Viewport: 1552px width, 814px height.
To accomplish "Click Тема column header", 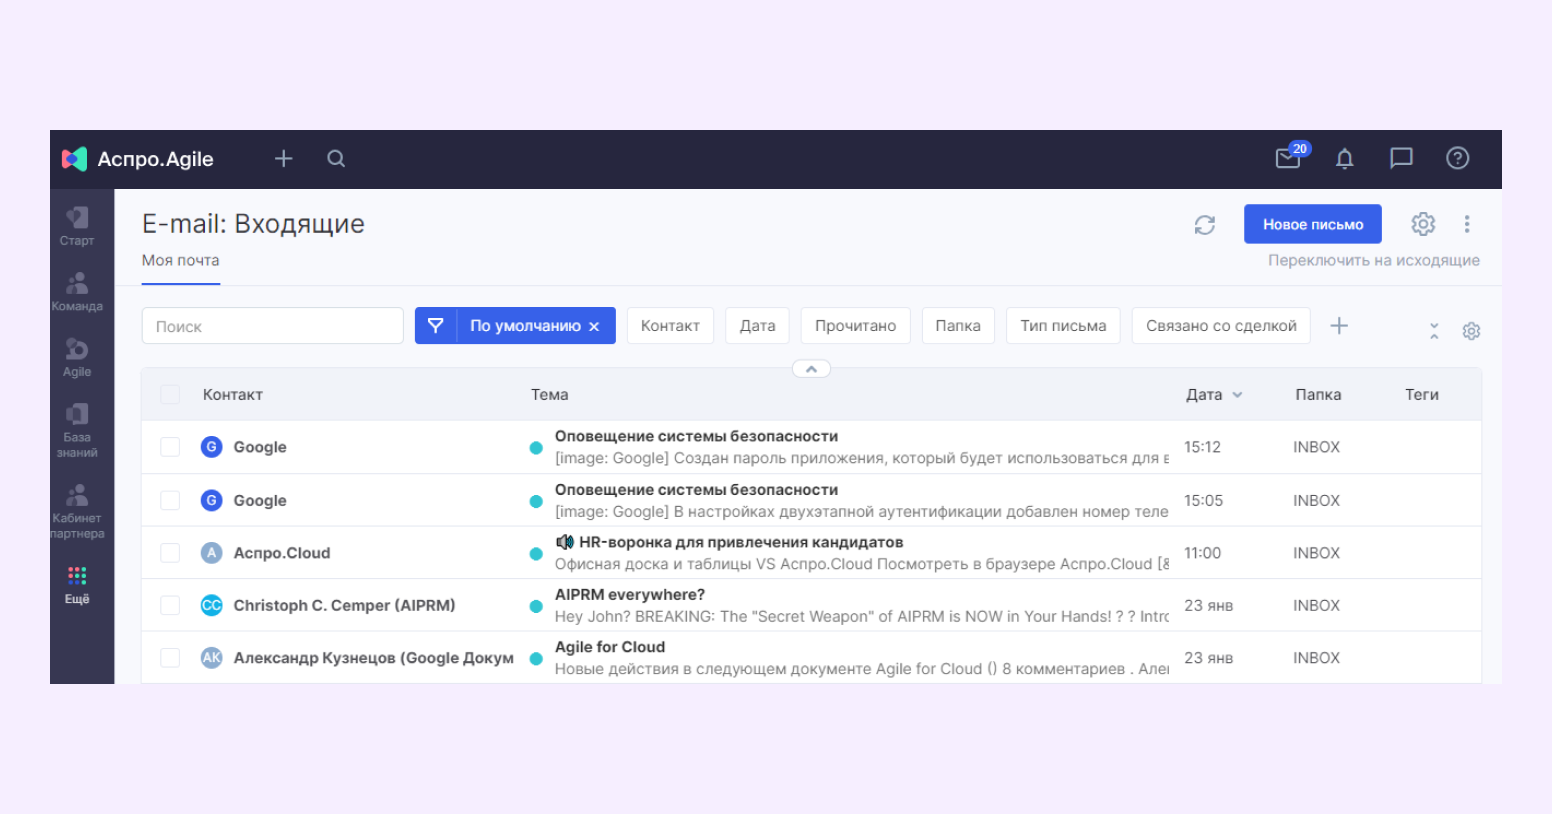I will (x=550, y=395).
